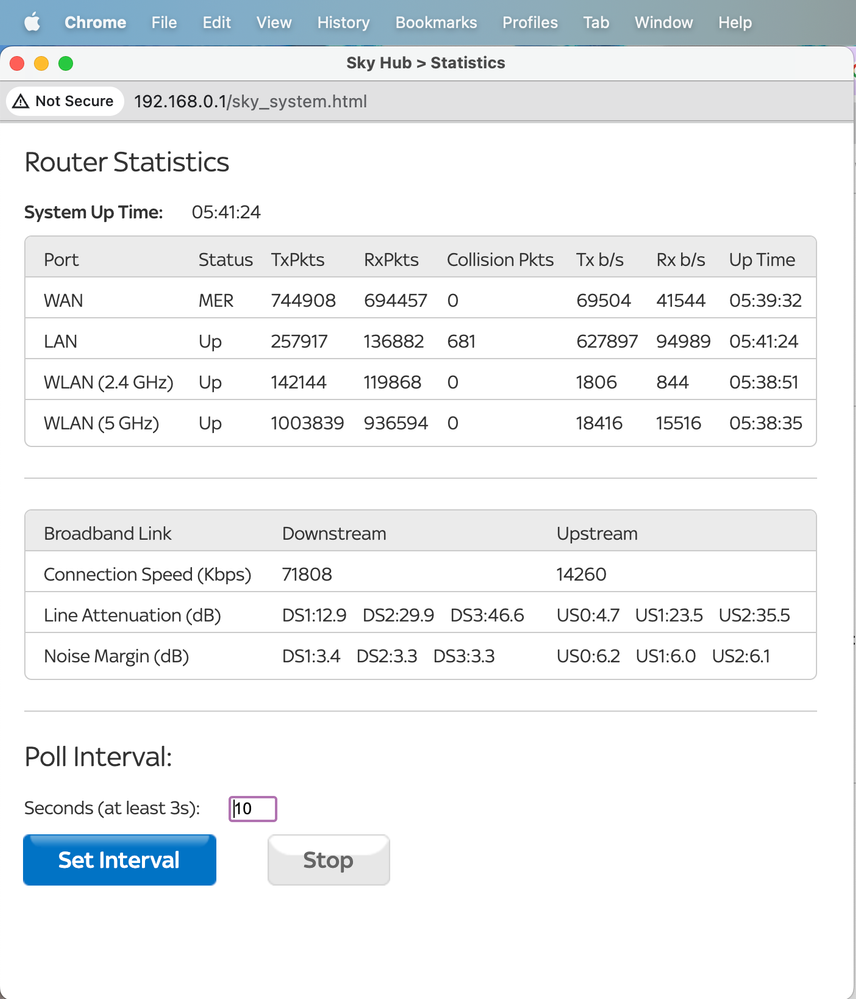Click line attenuation US2:35.5 value
The width and height of the screenshot is (856, 999).
pyautogui.click(x=754, y=615)
